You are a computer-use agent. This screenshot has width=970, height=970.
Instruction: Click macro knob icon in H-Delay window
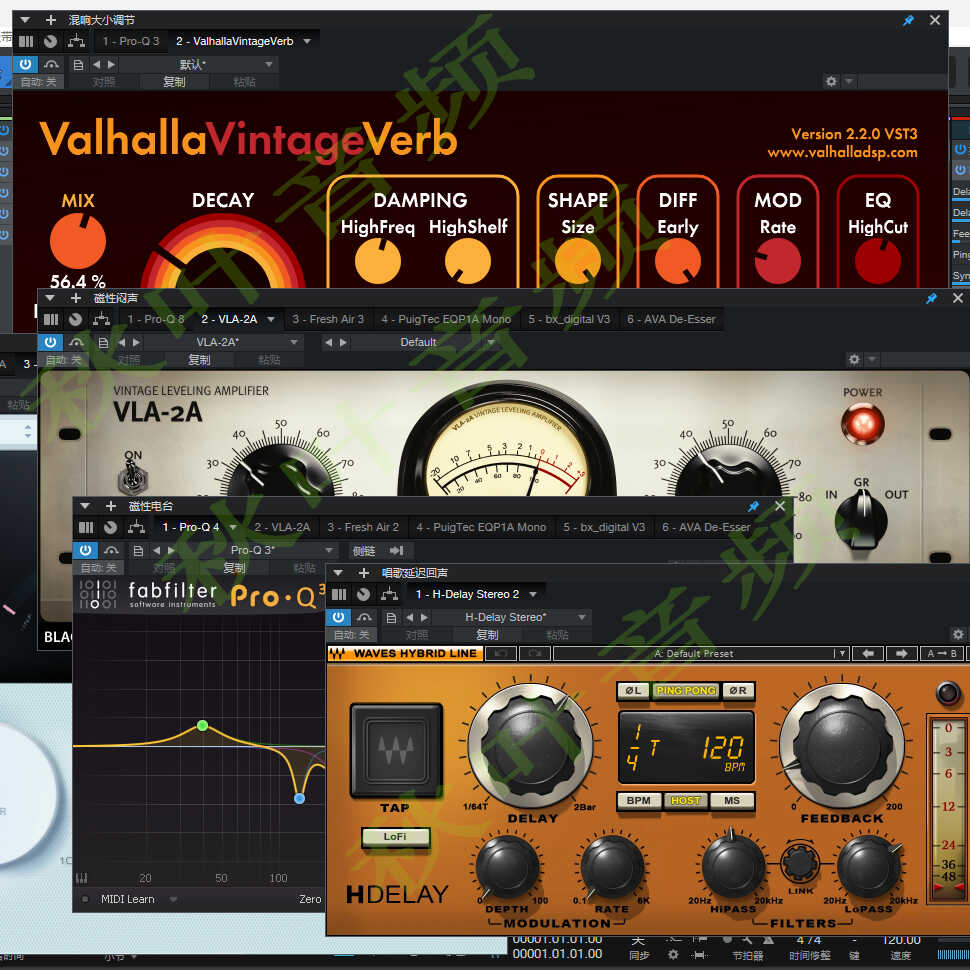(x=364, y=594)
